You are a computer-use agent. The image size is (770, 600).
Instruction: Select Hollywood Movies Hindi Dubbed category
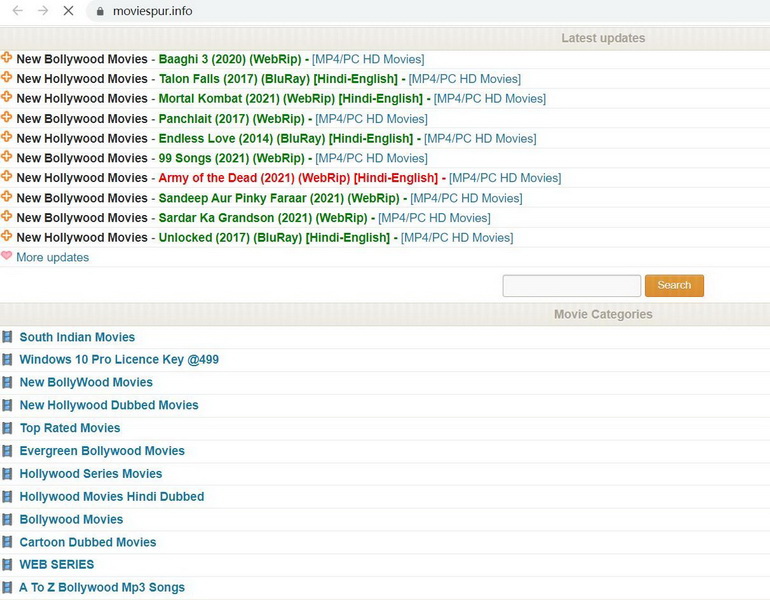[112, 497]
